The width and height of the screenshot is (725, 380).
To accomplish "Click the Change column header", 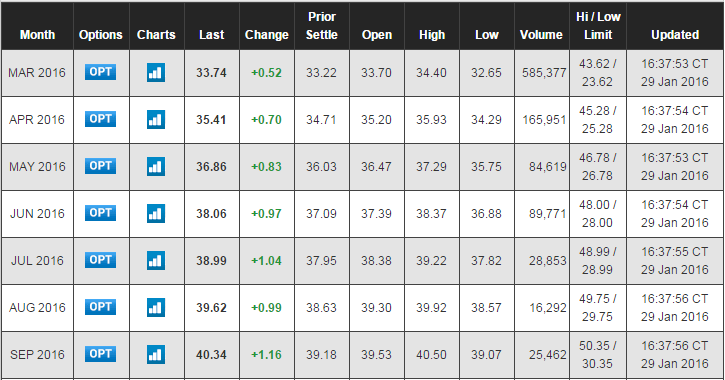I will pyautogui.click(x=267, y=35).
